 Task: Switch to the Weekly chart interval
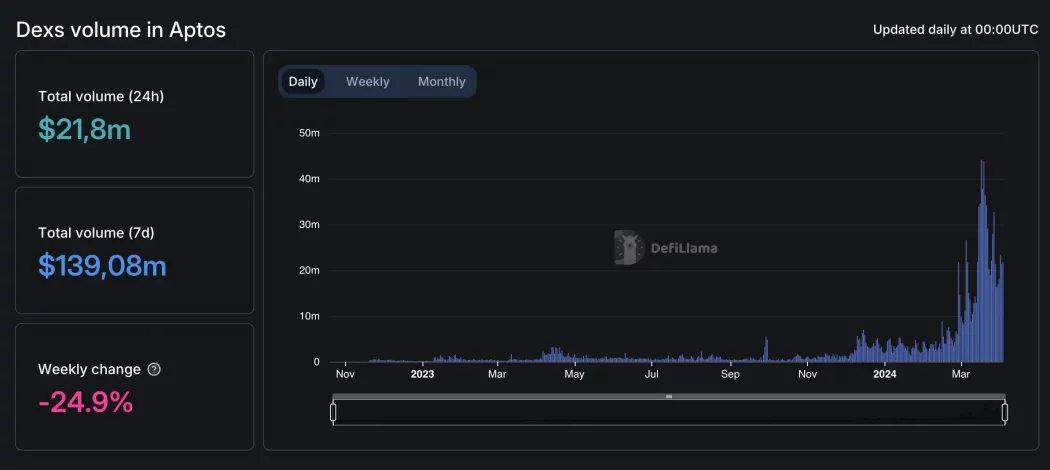pos(368,82)
